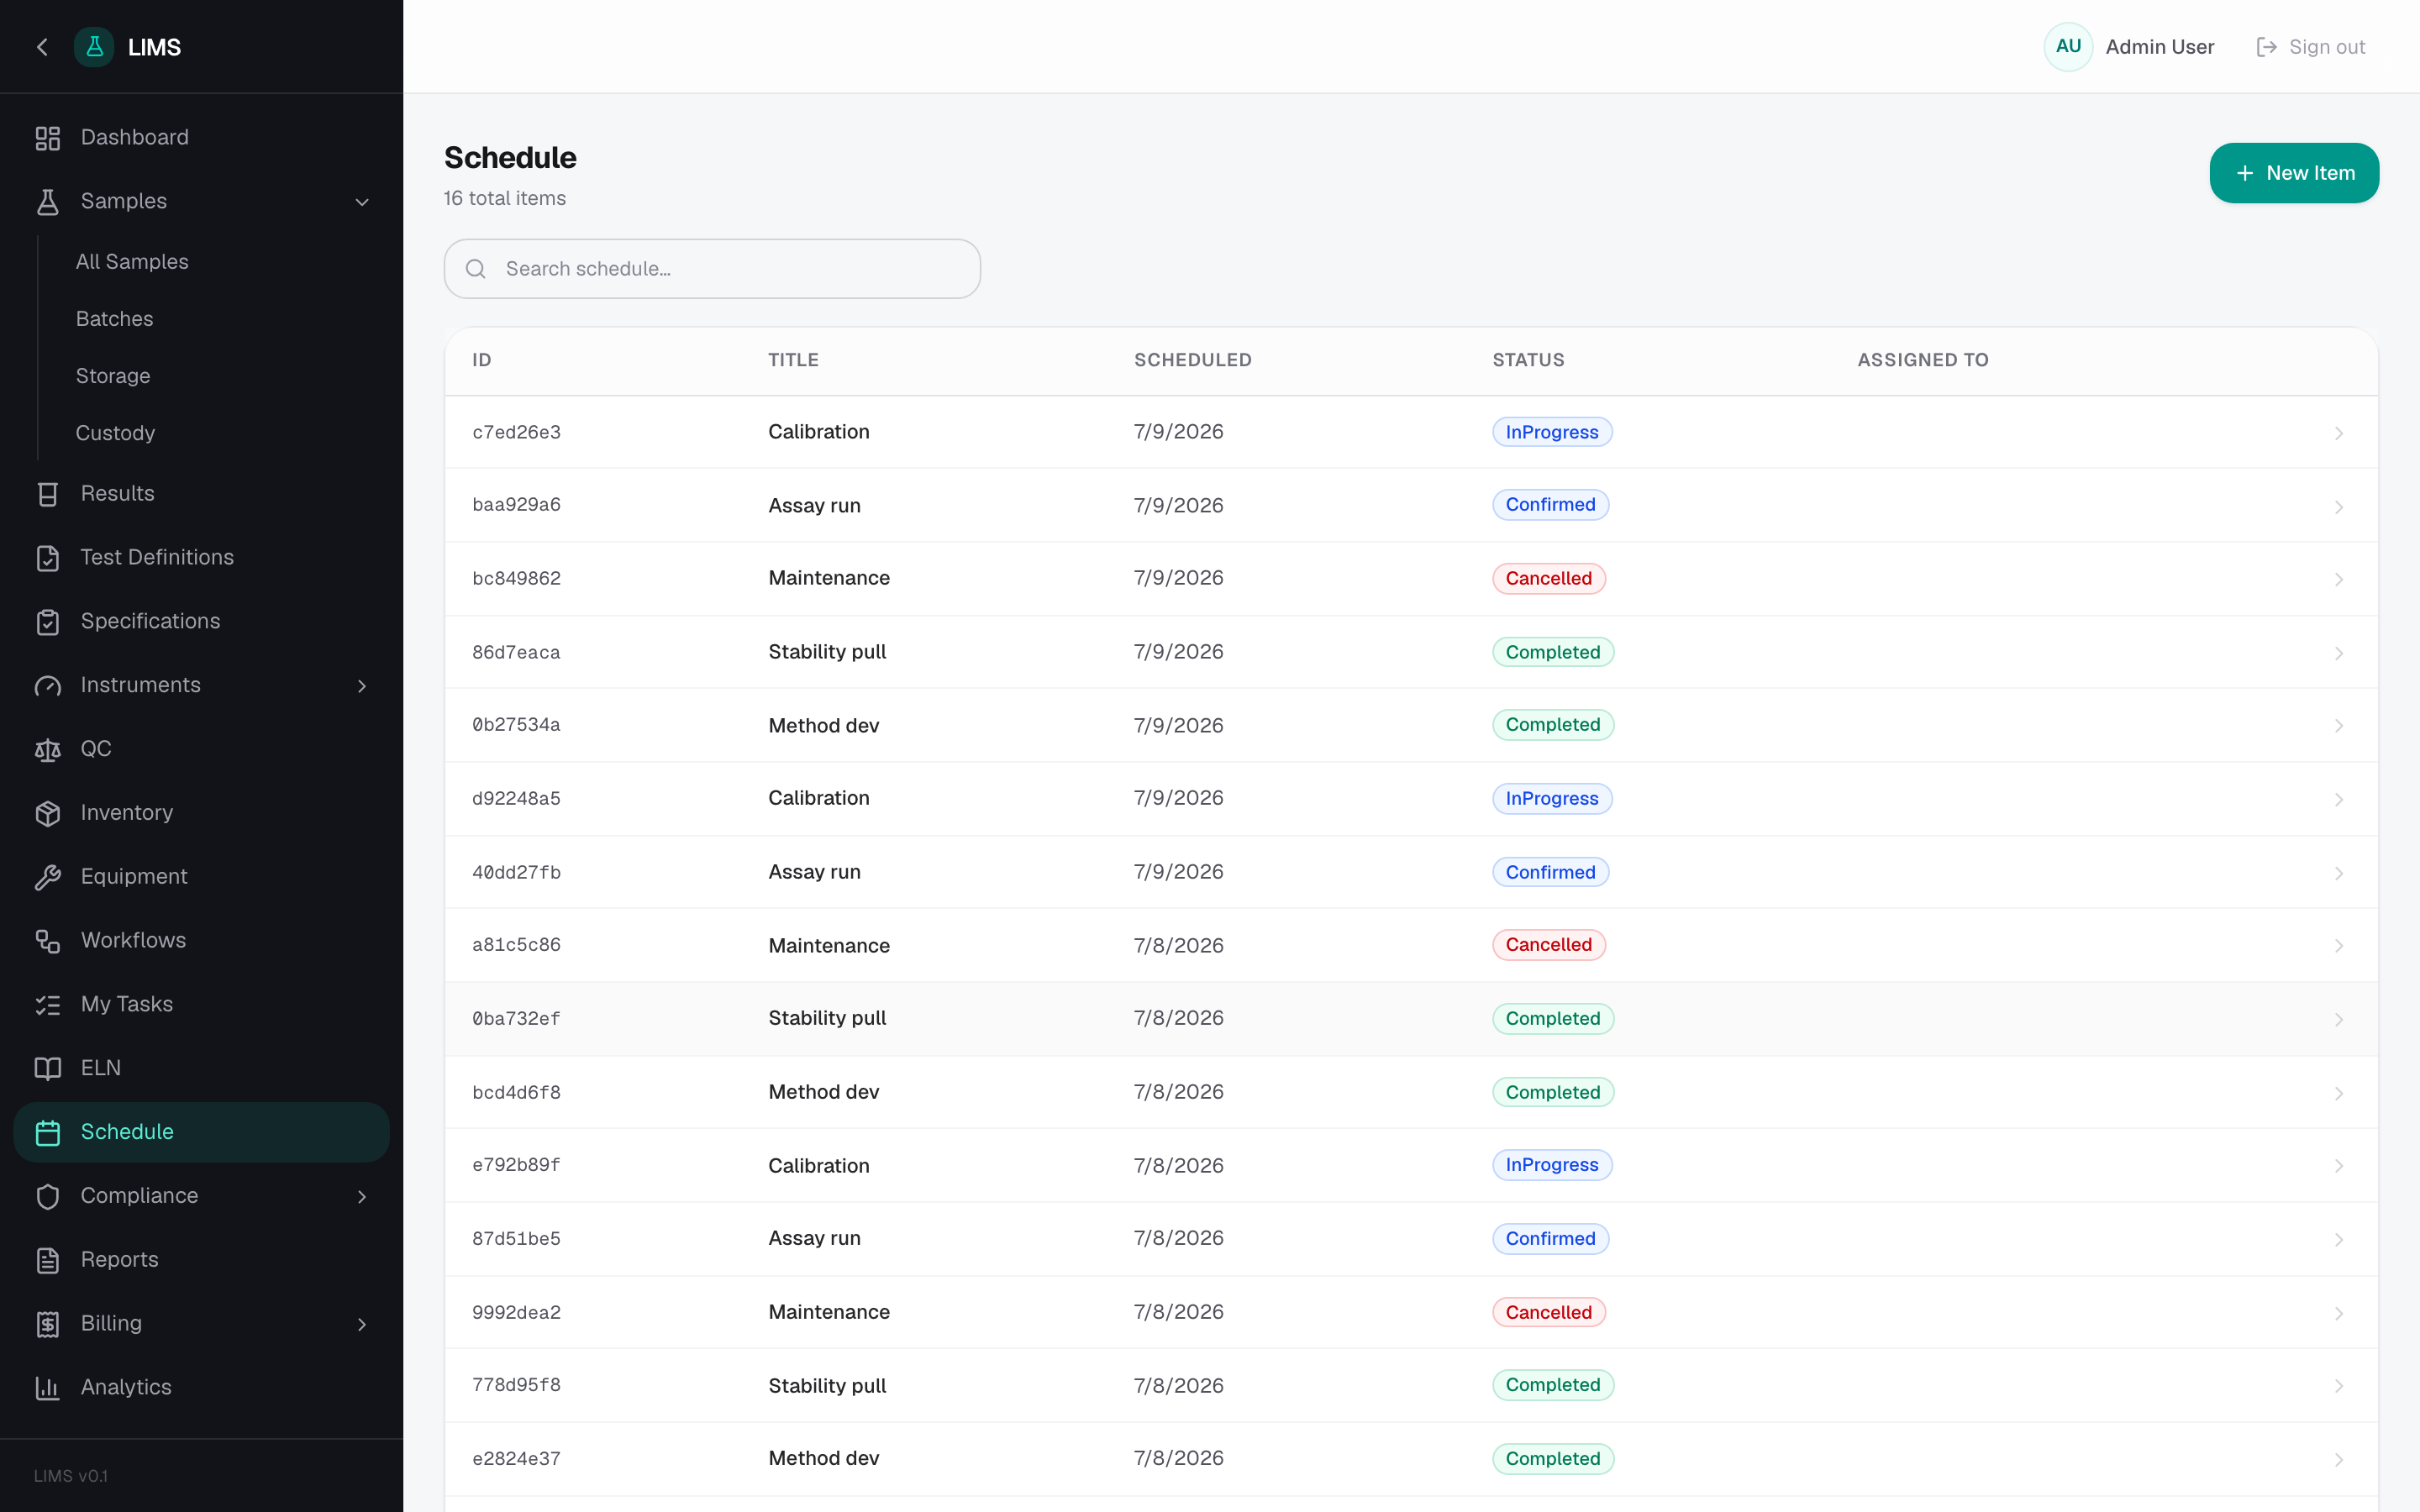Click the Instruments gauge icon
The height and width of the screenshot is (1512, 2420).
48,686
